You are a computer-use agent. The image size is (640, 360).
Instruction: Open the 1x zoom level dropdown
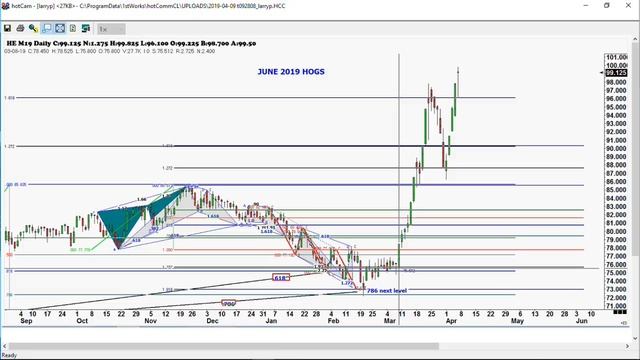click(111, 29)
